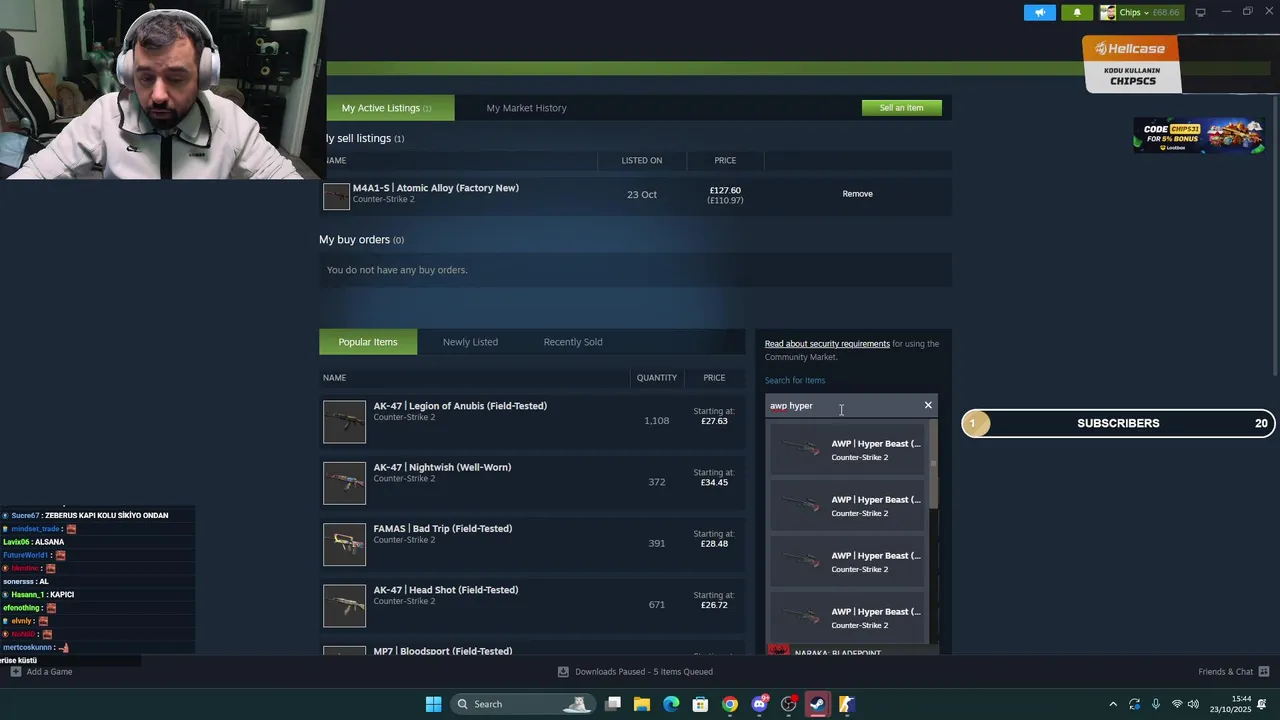This screenshot has height=720, width=1280.
Task: Click the Add a Game plus icon
Action: [15, 672]
